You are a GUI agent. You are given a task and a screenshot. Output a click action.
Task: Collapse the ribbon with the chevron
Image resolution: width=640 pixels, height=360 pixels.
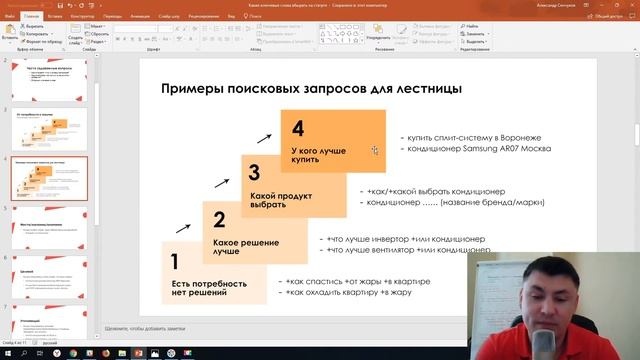(635, 49)
